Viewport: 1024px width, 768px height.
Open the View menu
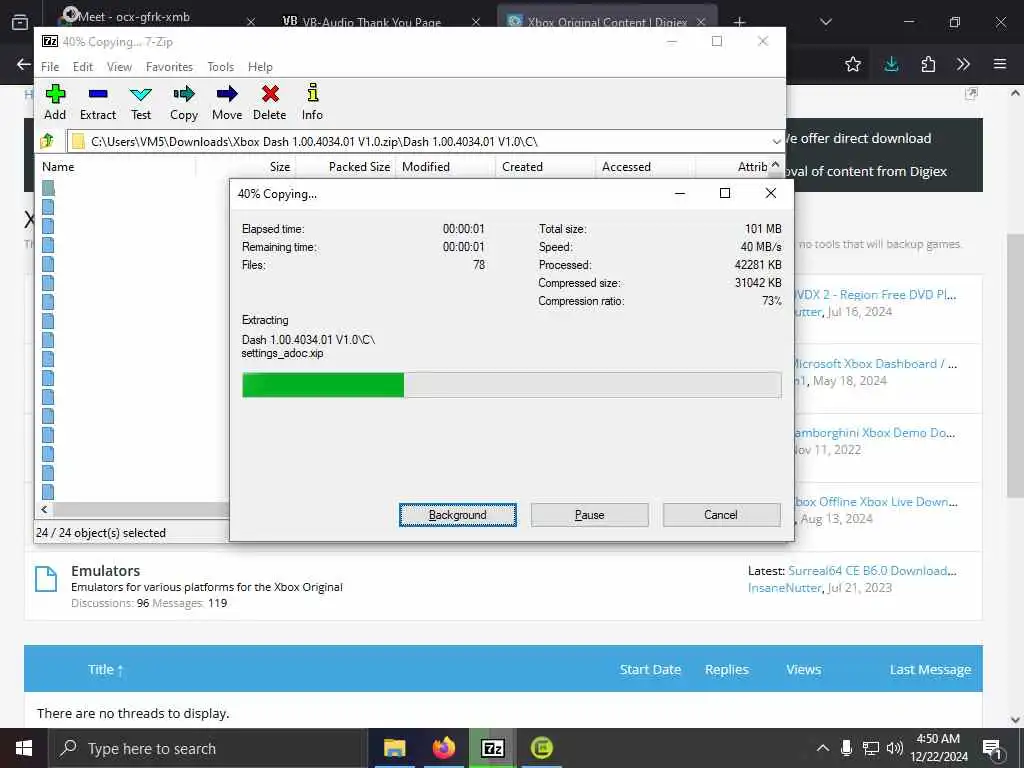point(120,67)
